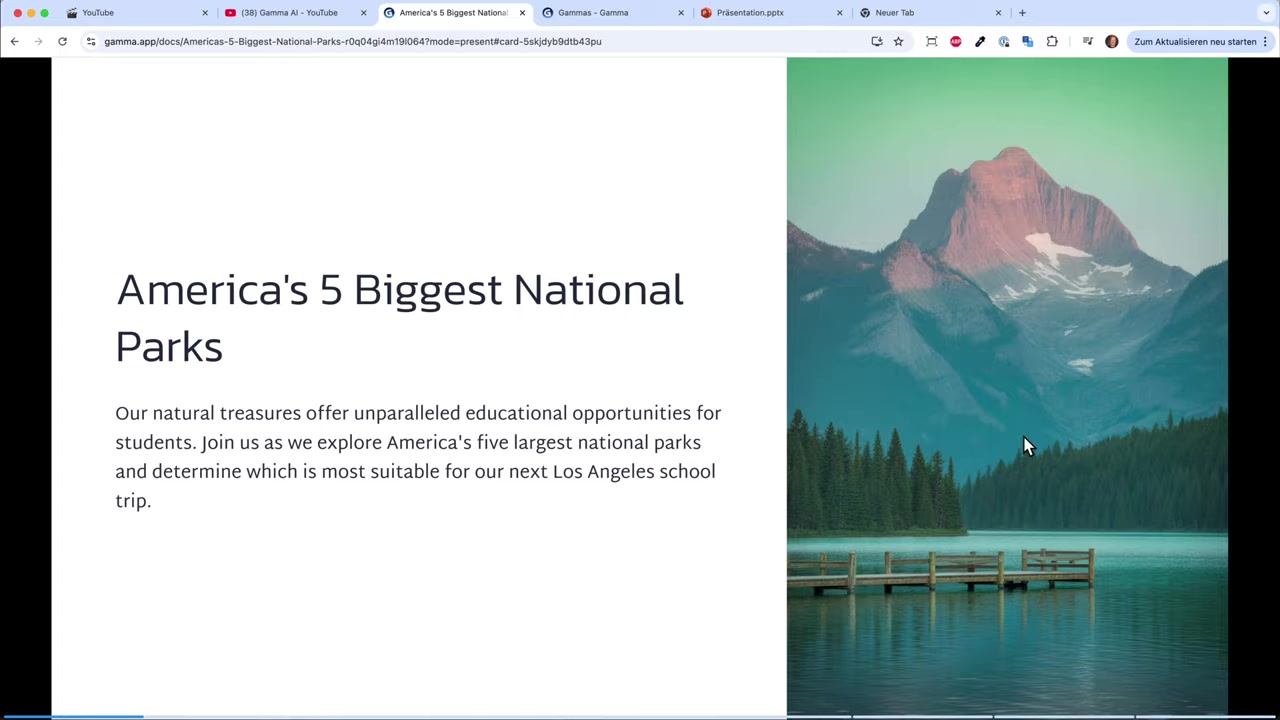Screen dimensions: 1280x720
Task: Open the Extensions puzzle menu
Action: point(1052,41)
